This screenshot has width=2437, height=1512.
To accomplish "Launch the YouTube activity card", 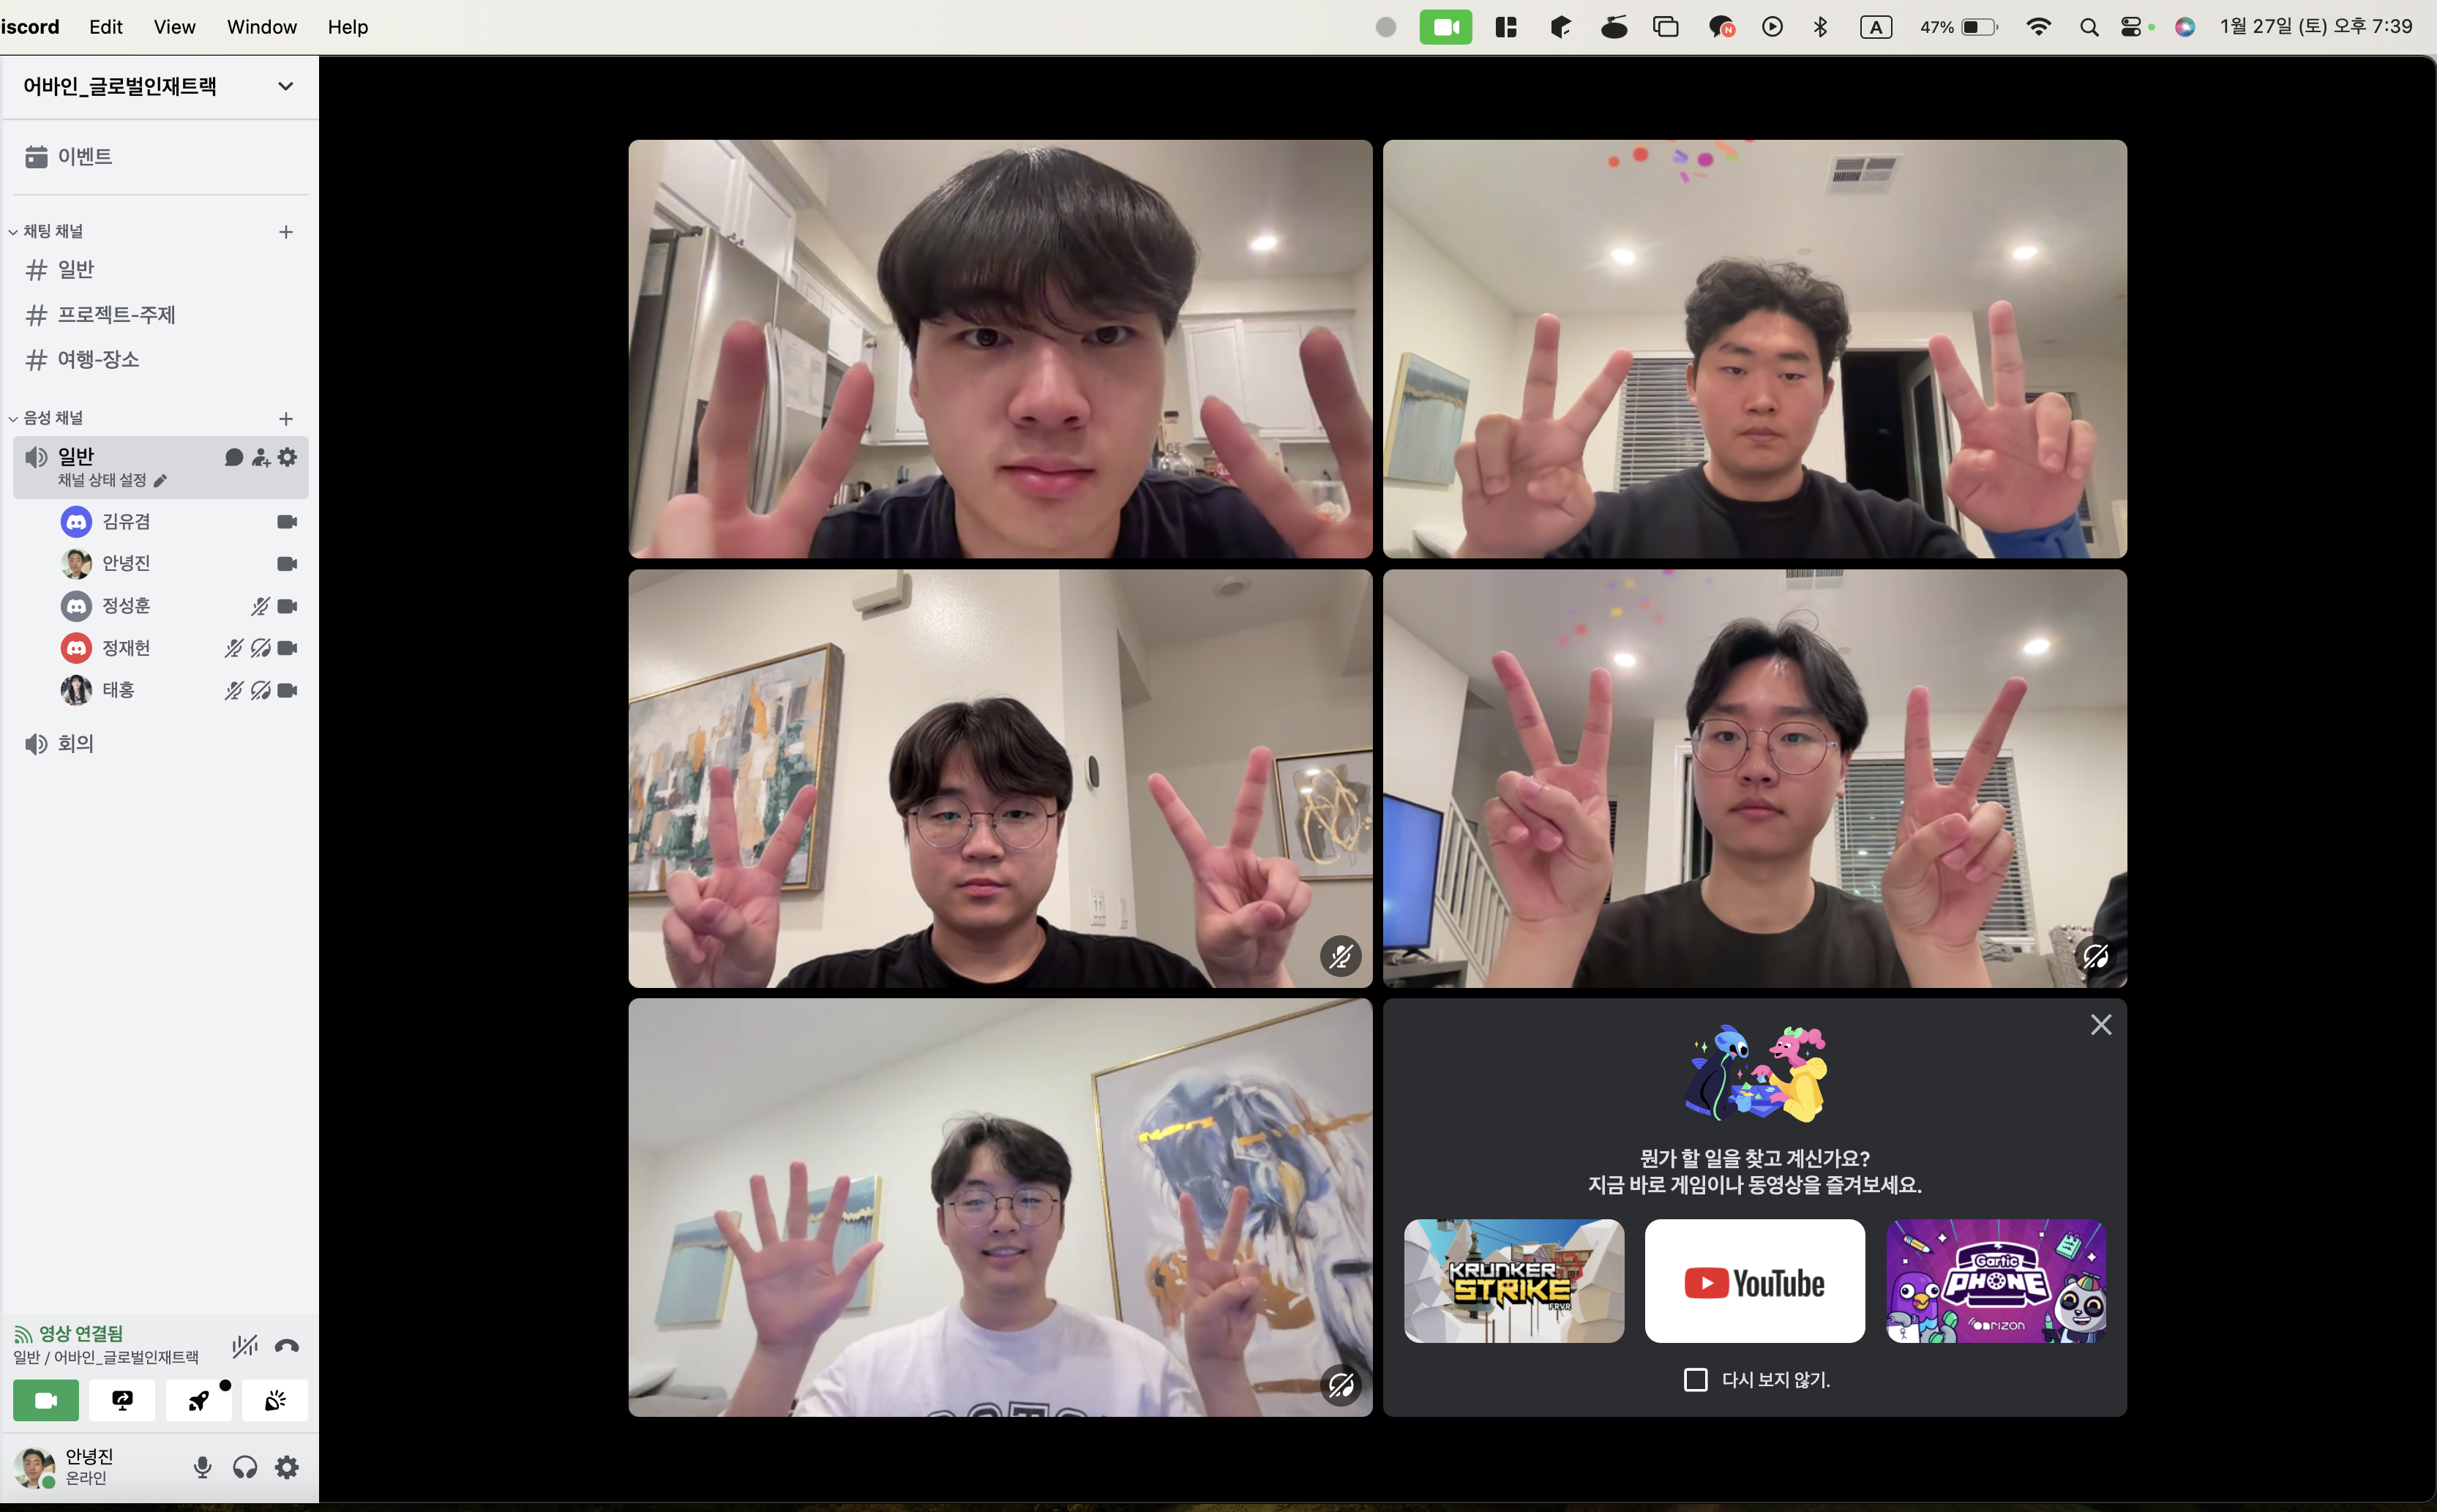I will (1754, 1281).
